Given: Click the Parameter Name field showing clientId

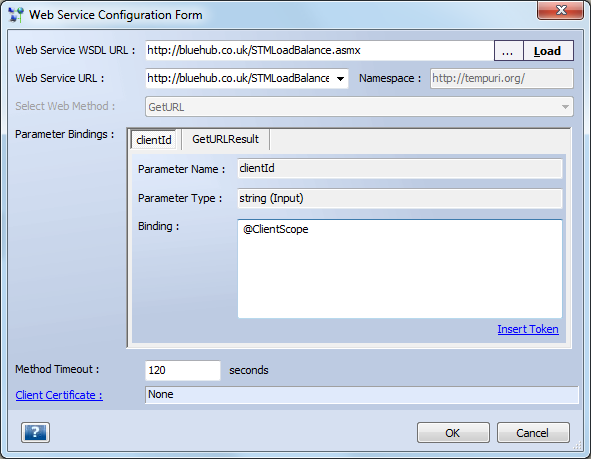Looking at the screenshot, I should (400, 168).
